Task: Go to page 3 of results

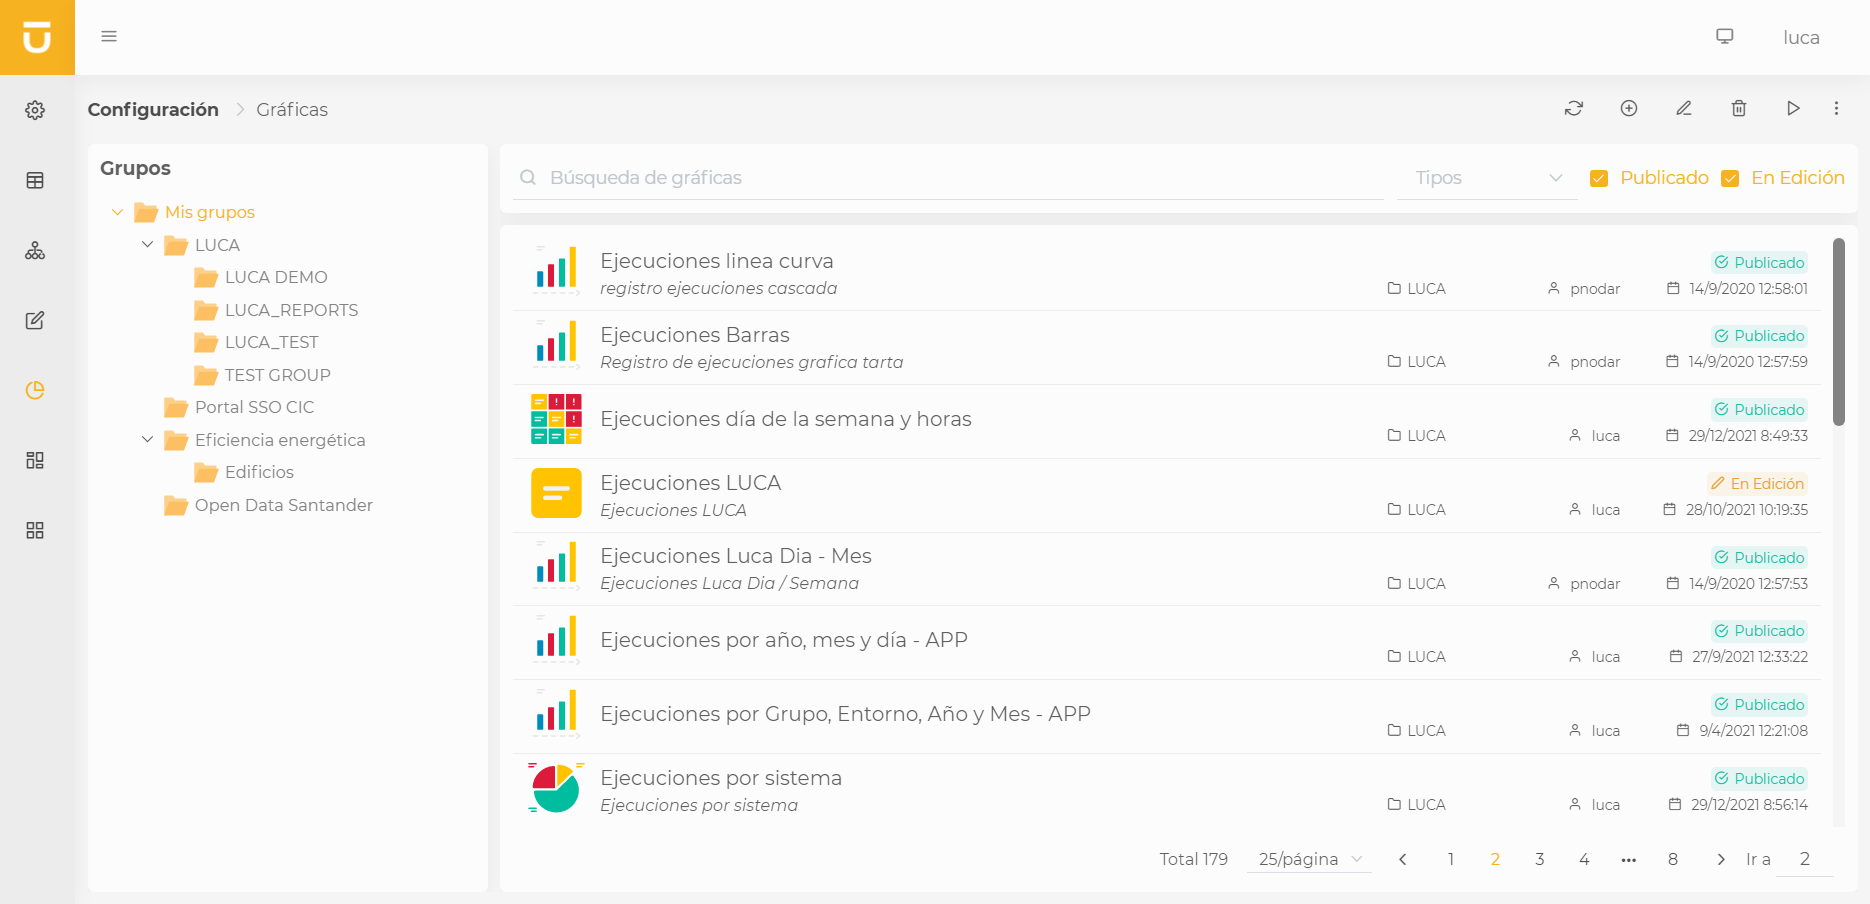Action: pos(1540,859)
